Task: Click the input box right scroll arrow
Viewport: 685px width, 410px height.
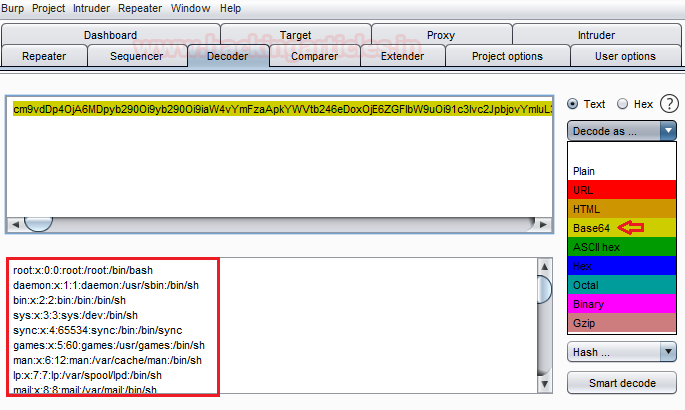Action: (x=543, y=224)
